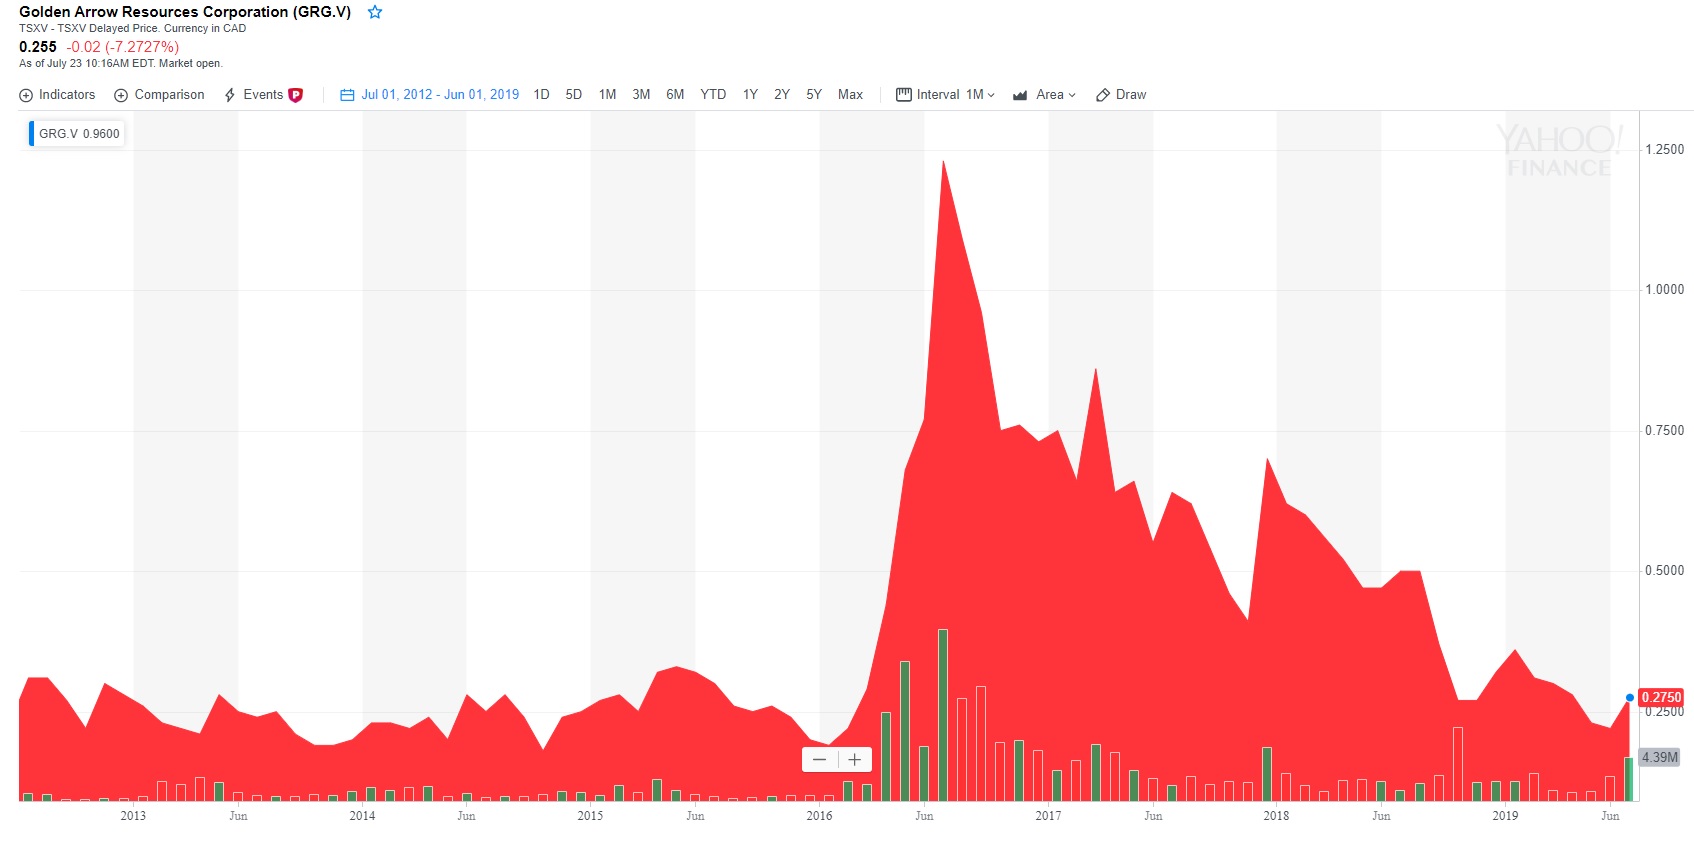Click the Comparison plus icon
1694x844 pixels.
tap(121, 95)
